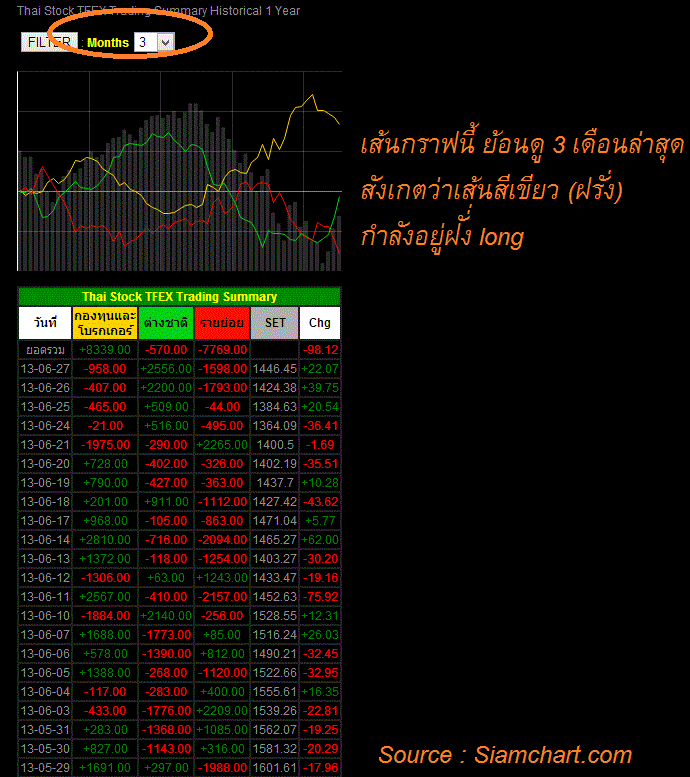This screenshot has height=777, width=690.
Task: Click the กองทุนและโบรกเกอร์ column header
Action: 105,323
